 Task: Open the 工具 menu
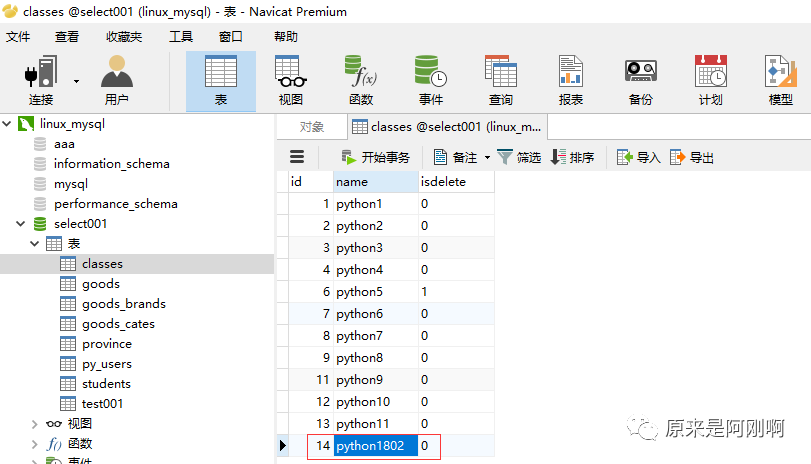(x=181, y=37)
